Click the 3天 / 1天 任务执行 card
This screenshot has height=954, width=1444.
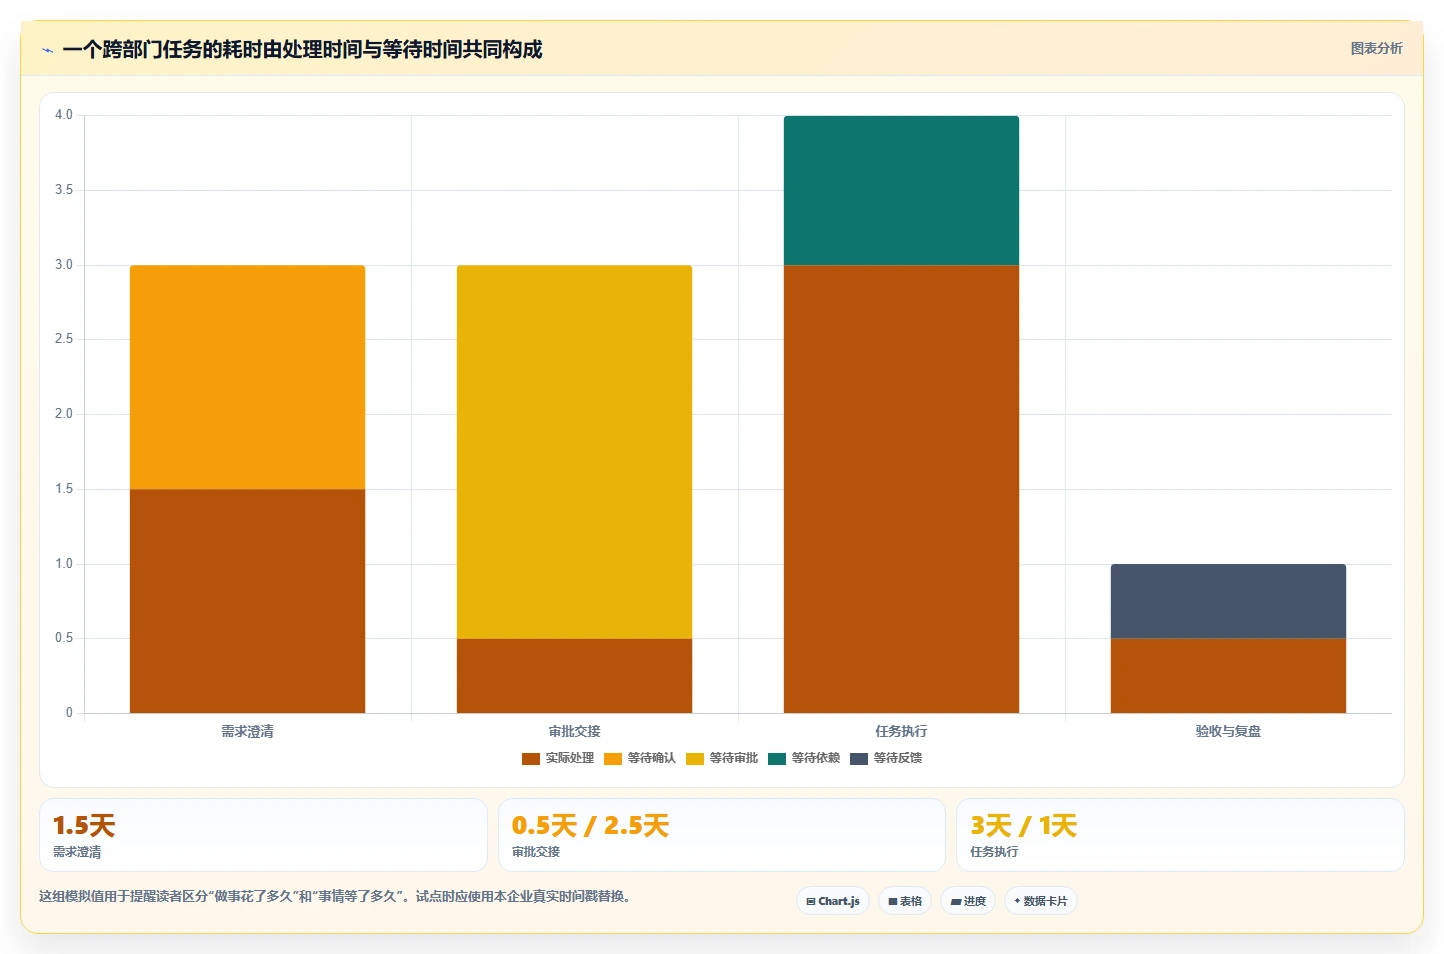[x=1180, y=835]
